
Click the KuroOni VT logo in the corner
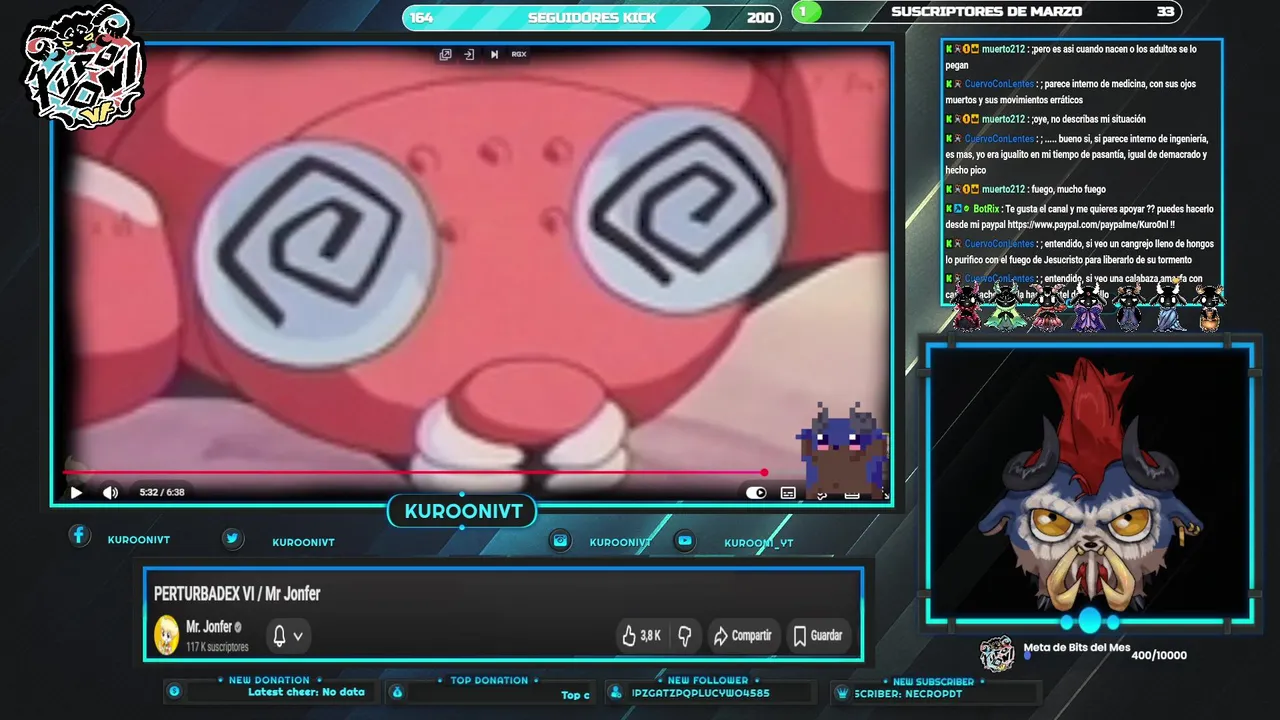85,67
